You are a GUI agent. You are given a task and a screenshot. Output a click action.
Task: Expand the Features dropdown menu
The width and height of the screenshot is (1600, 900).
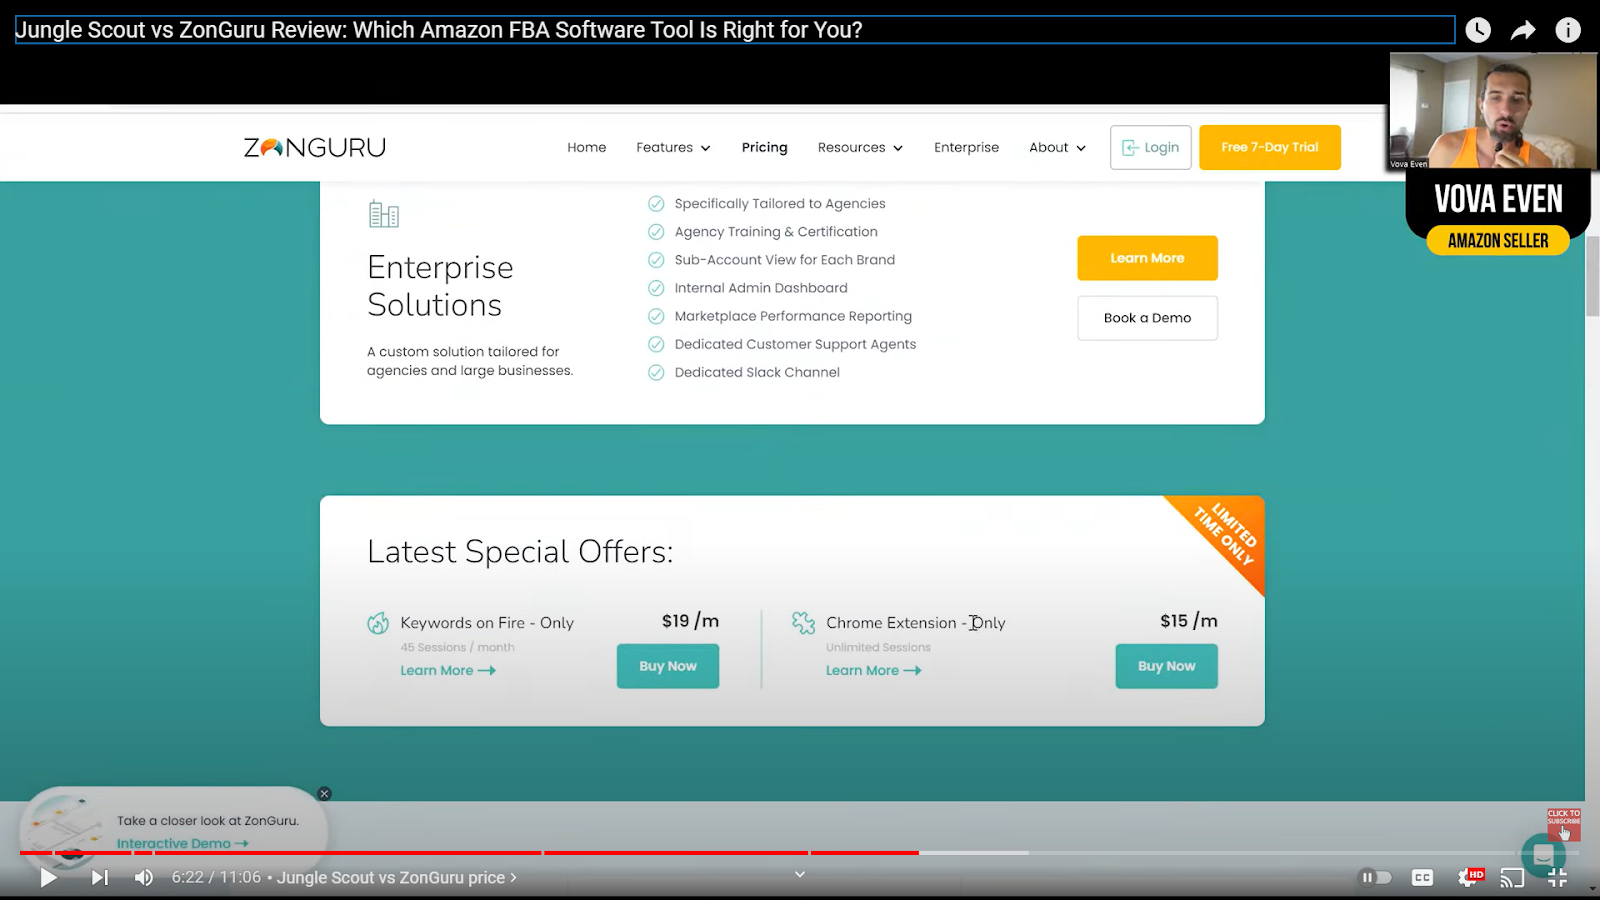tap(673, 147)
